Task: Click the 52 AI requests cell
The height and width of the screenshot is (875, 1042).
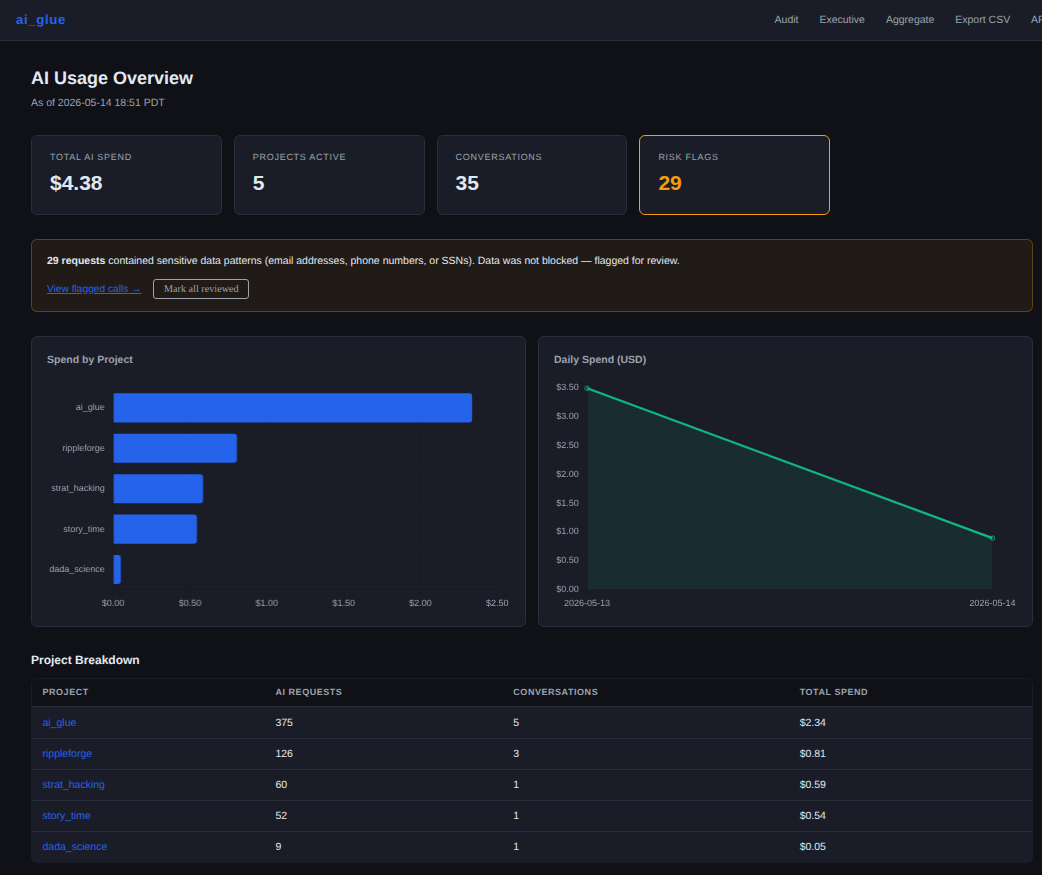Action: coord(281,816)
